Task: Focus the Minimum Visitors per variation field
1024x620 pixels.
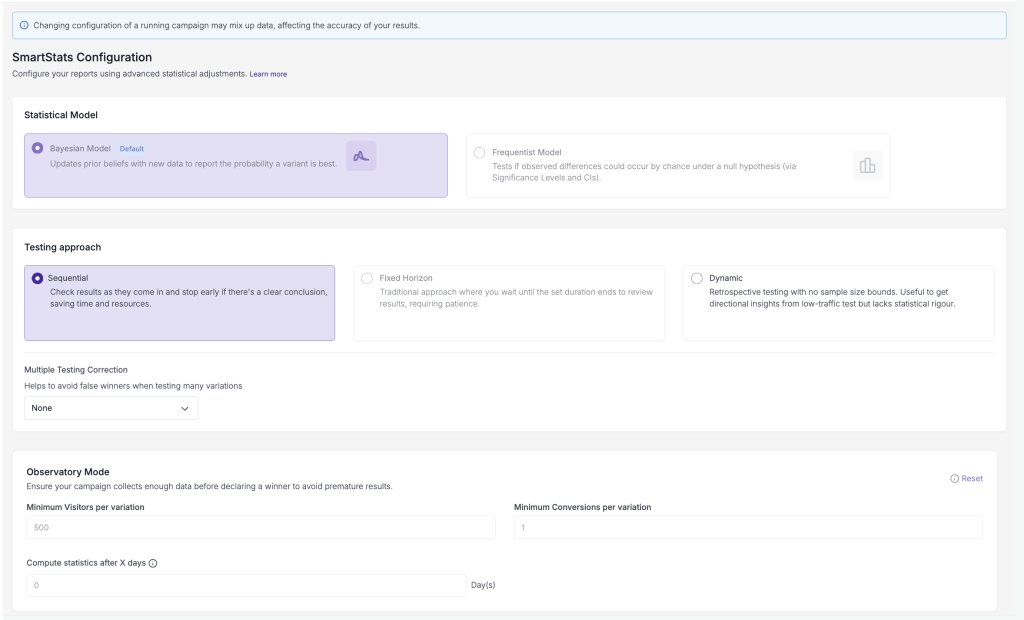Action: 261,527
